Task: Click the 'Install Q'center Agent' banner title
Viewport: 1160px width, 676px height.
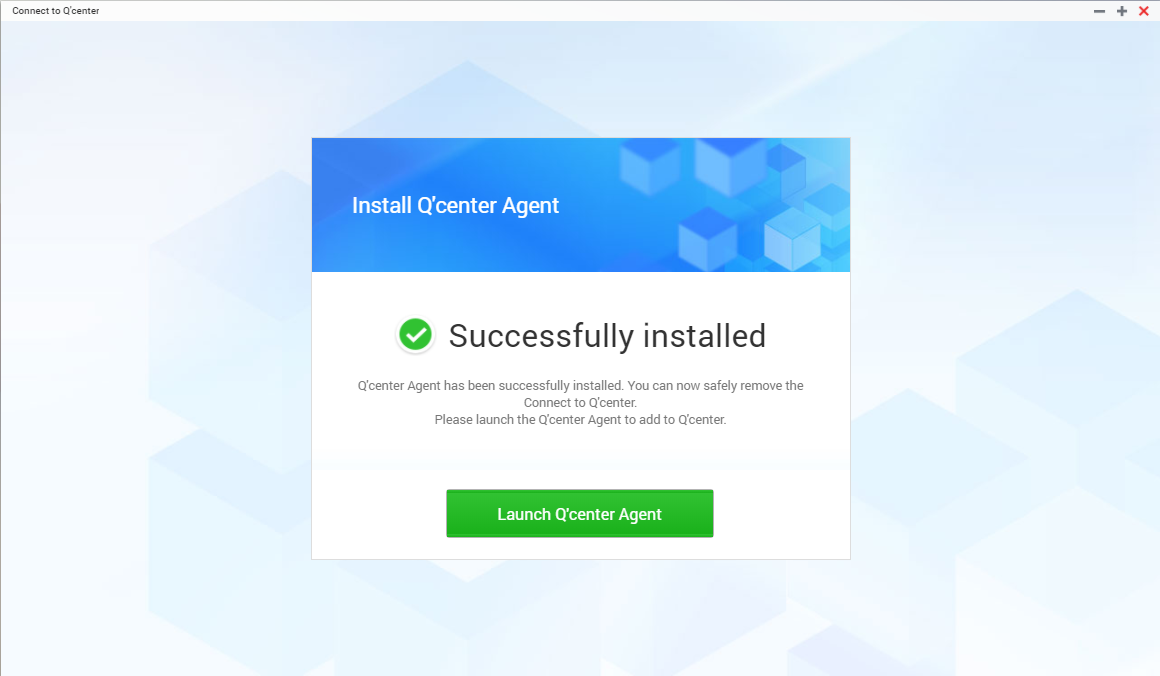Action: [x=455, y=205]
